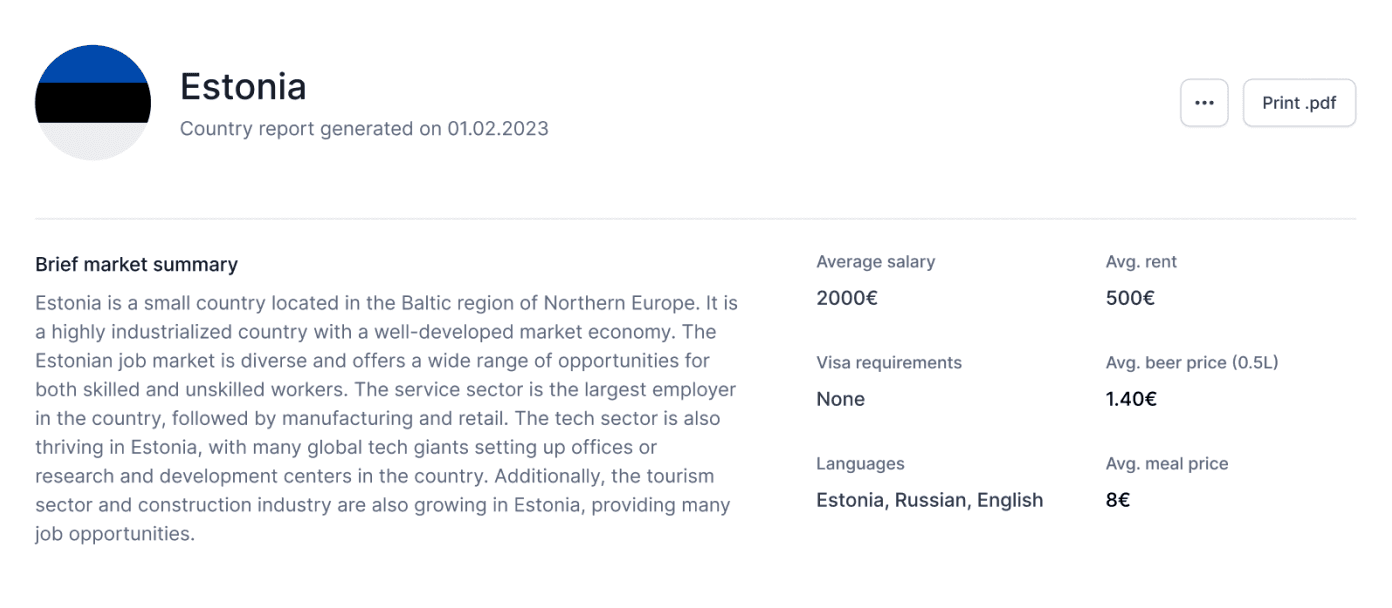Select the 2000€ salary value

point(847,298)
